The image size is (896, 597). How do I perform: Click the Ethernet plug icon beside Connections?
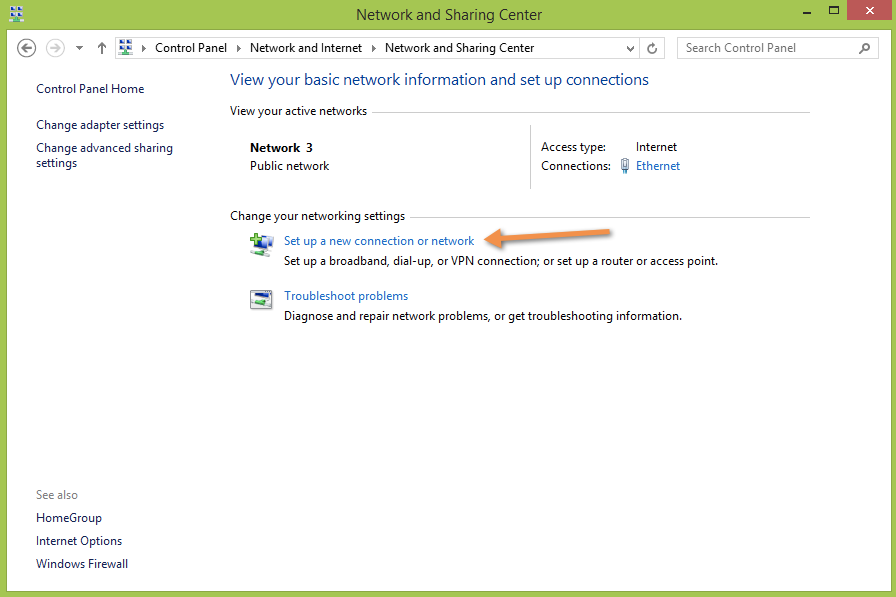pos(625,166)
